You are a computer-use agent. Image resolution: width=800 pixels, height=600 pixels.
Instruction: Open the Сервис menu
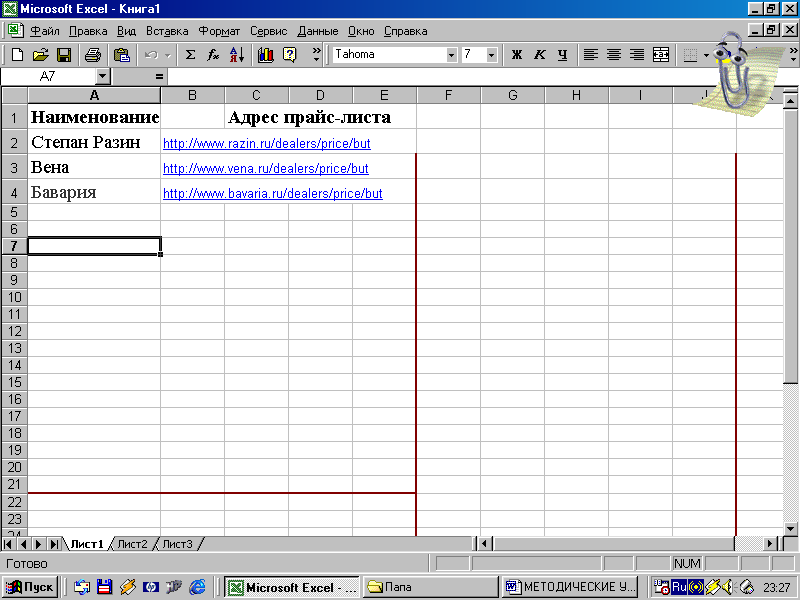tap(268, 31)
